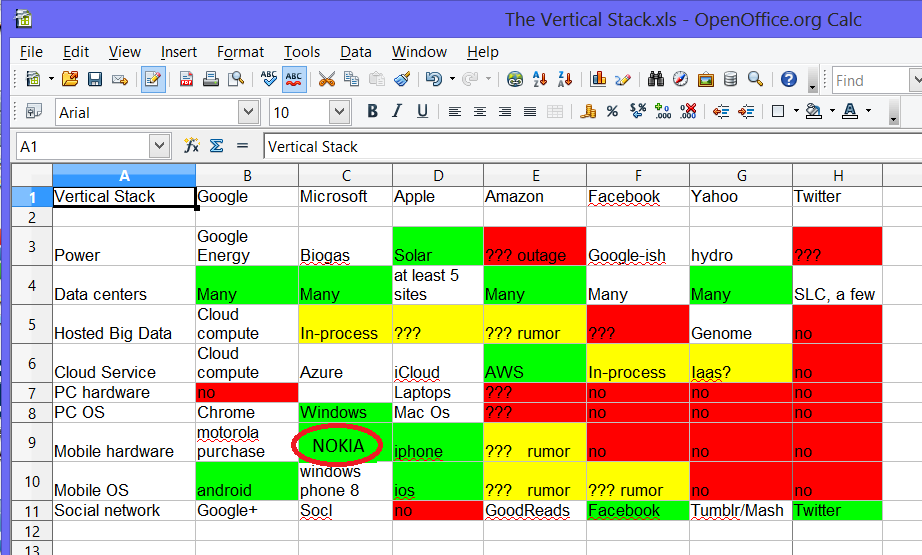Open the File menu

click(x=31, y=52)
